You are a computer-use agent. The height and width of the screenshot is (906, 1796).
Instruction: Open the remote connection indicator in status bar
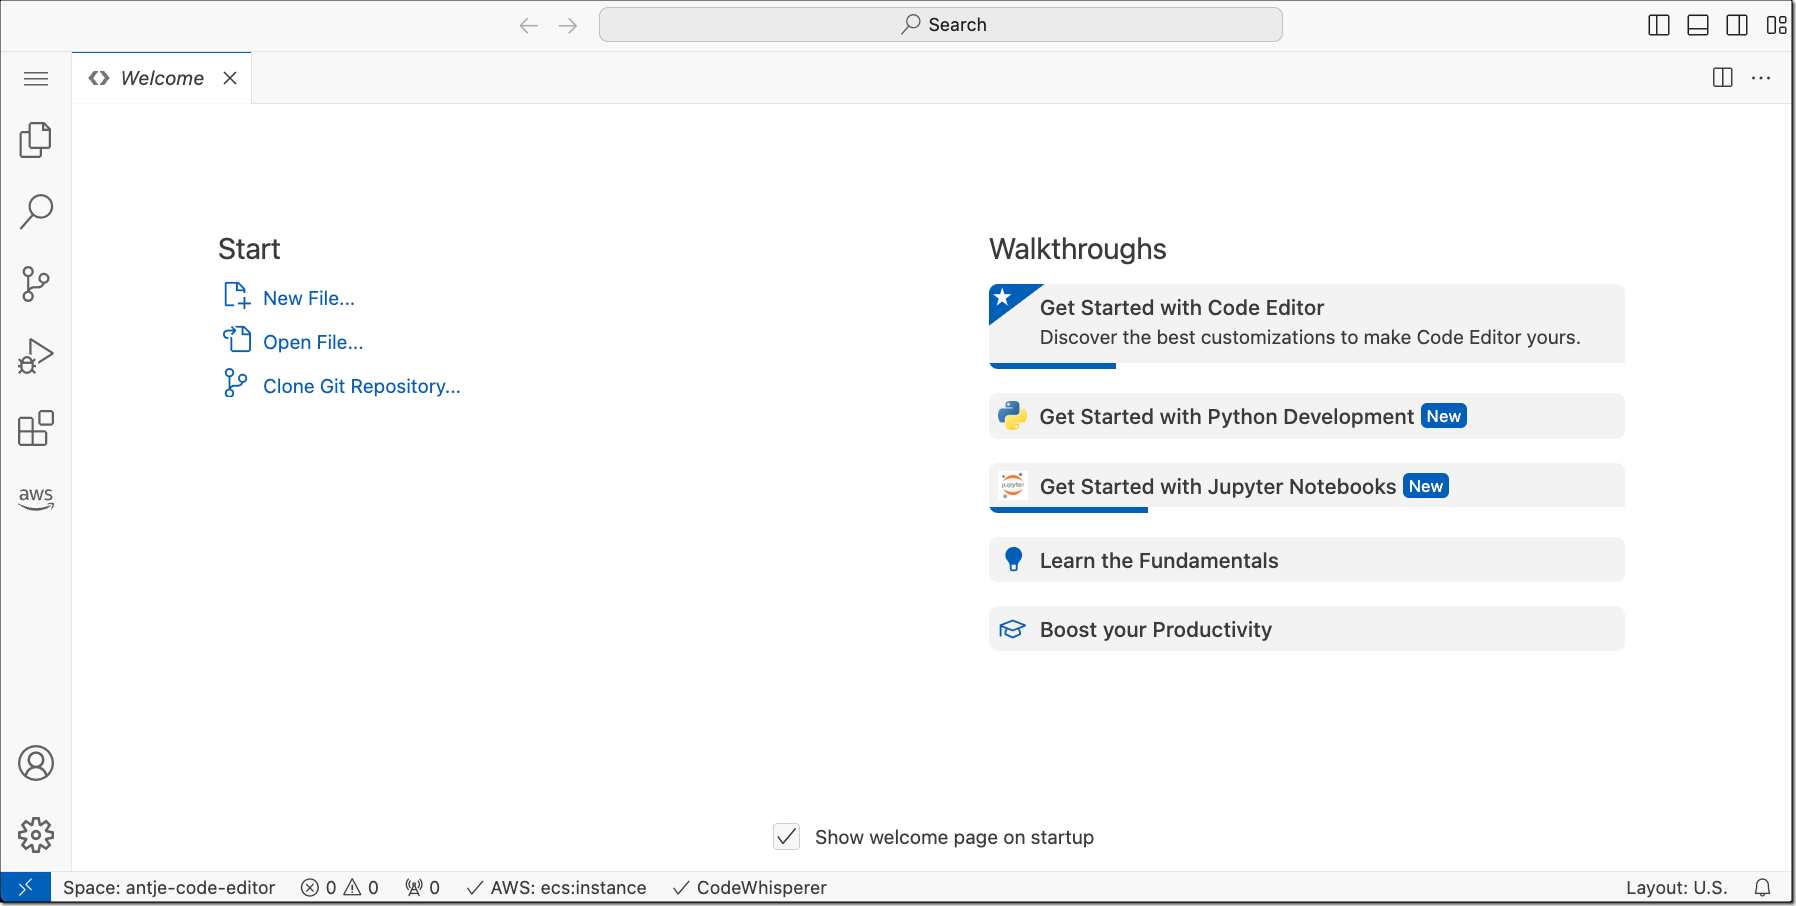click(26, 887)
